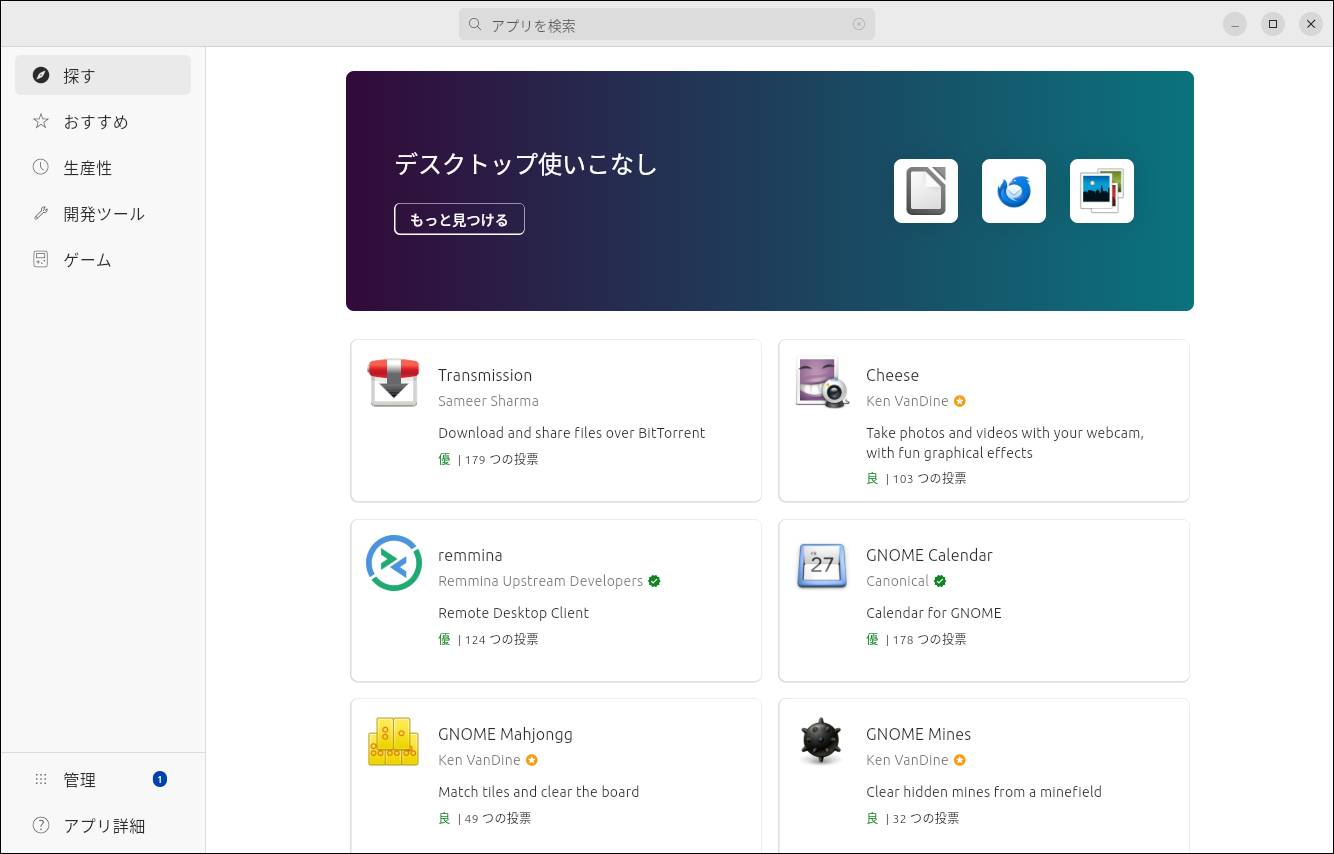The width and height of the screenshot is (1334, 854).
Task: Click the もっと見つける button
Action: [x=459, y=219]
